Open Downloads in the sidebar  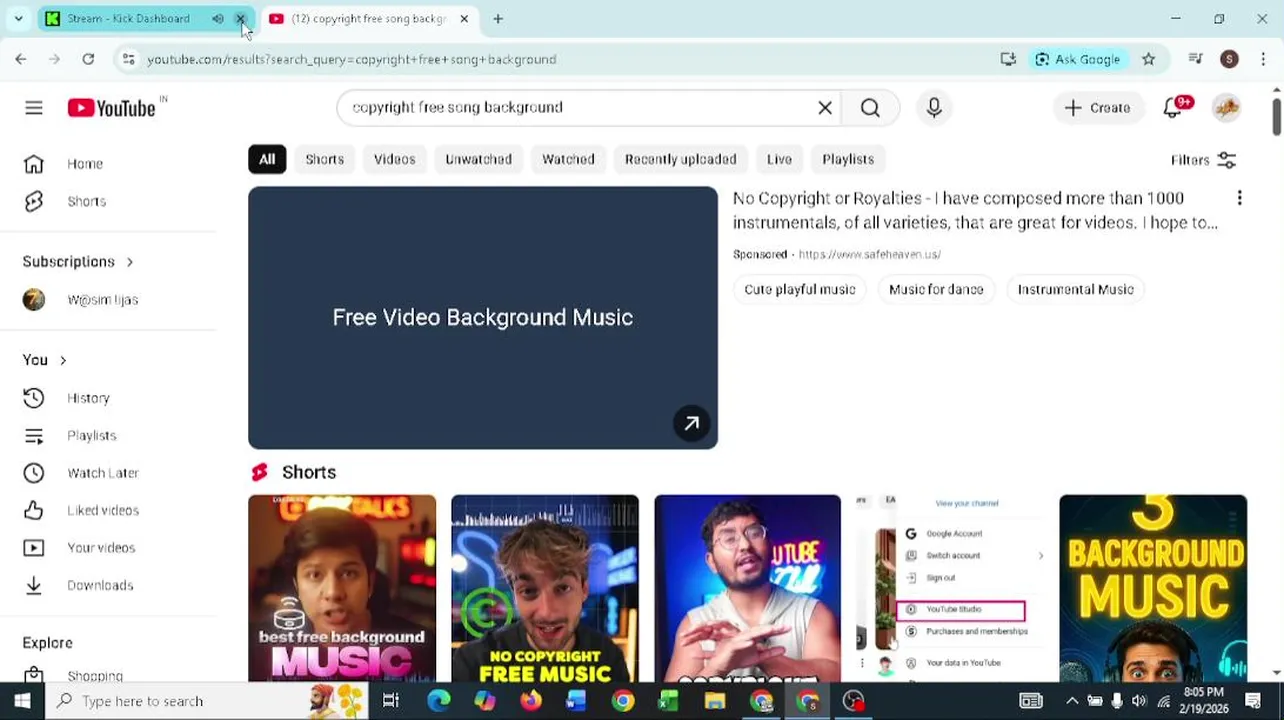[x=108, y=585]
